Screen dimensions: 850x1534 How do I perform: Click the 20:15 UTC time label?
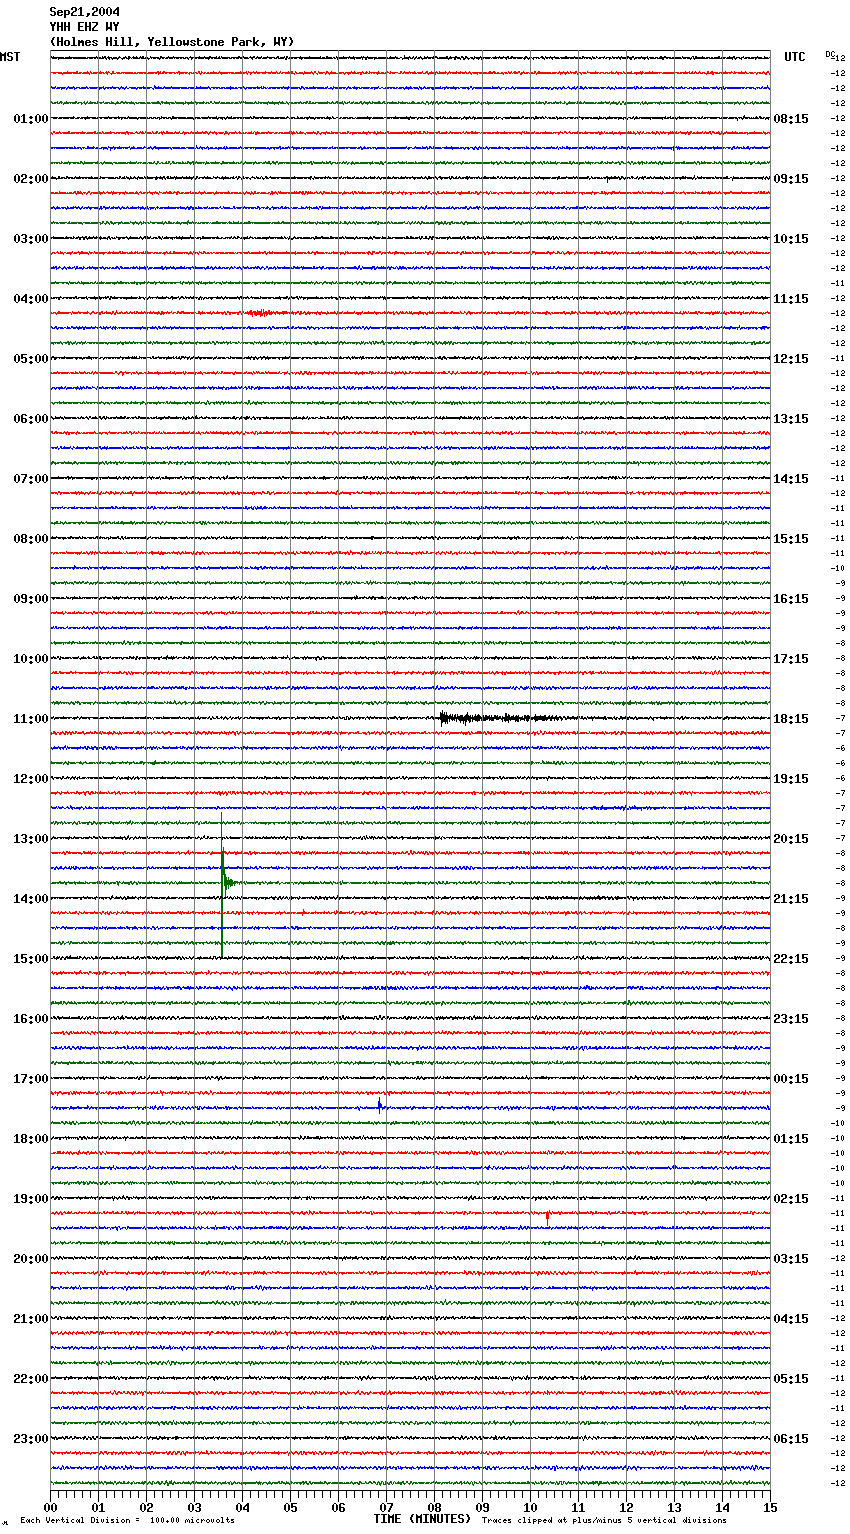[x=791, y=839]
